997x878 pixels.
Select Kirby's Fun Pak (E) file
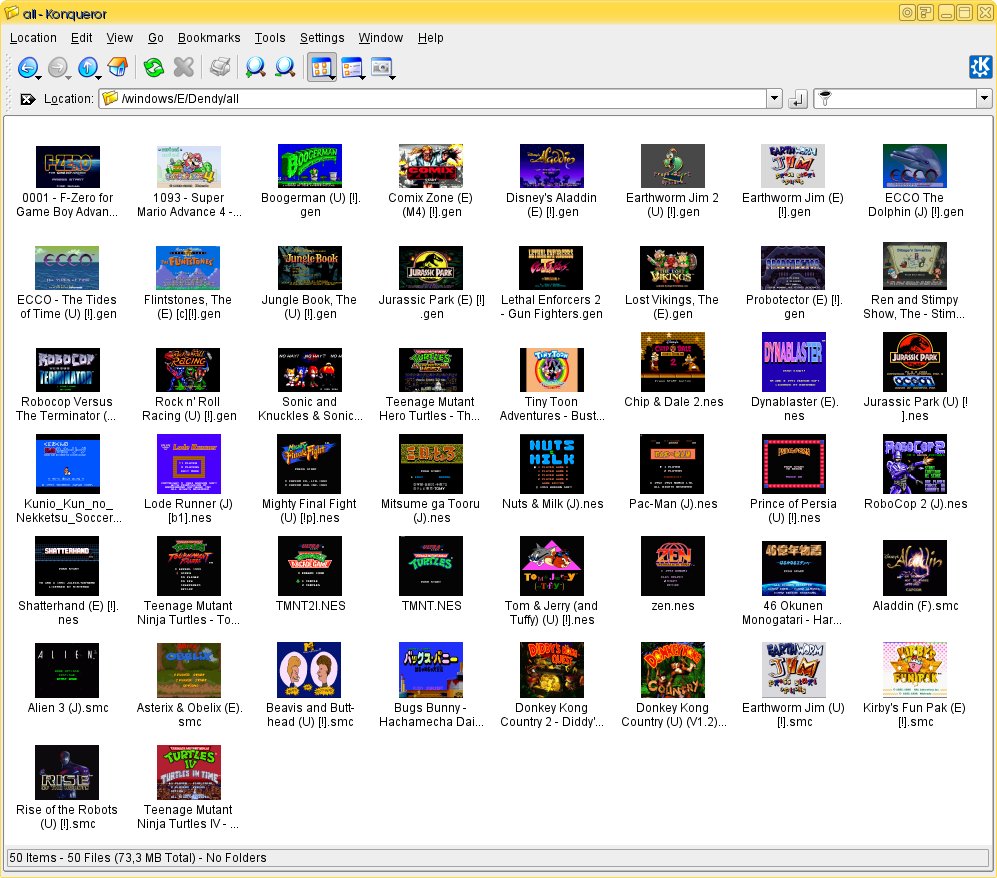point(914,685)
